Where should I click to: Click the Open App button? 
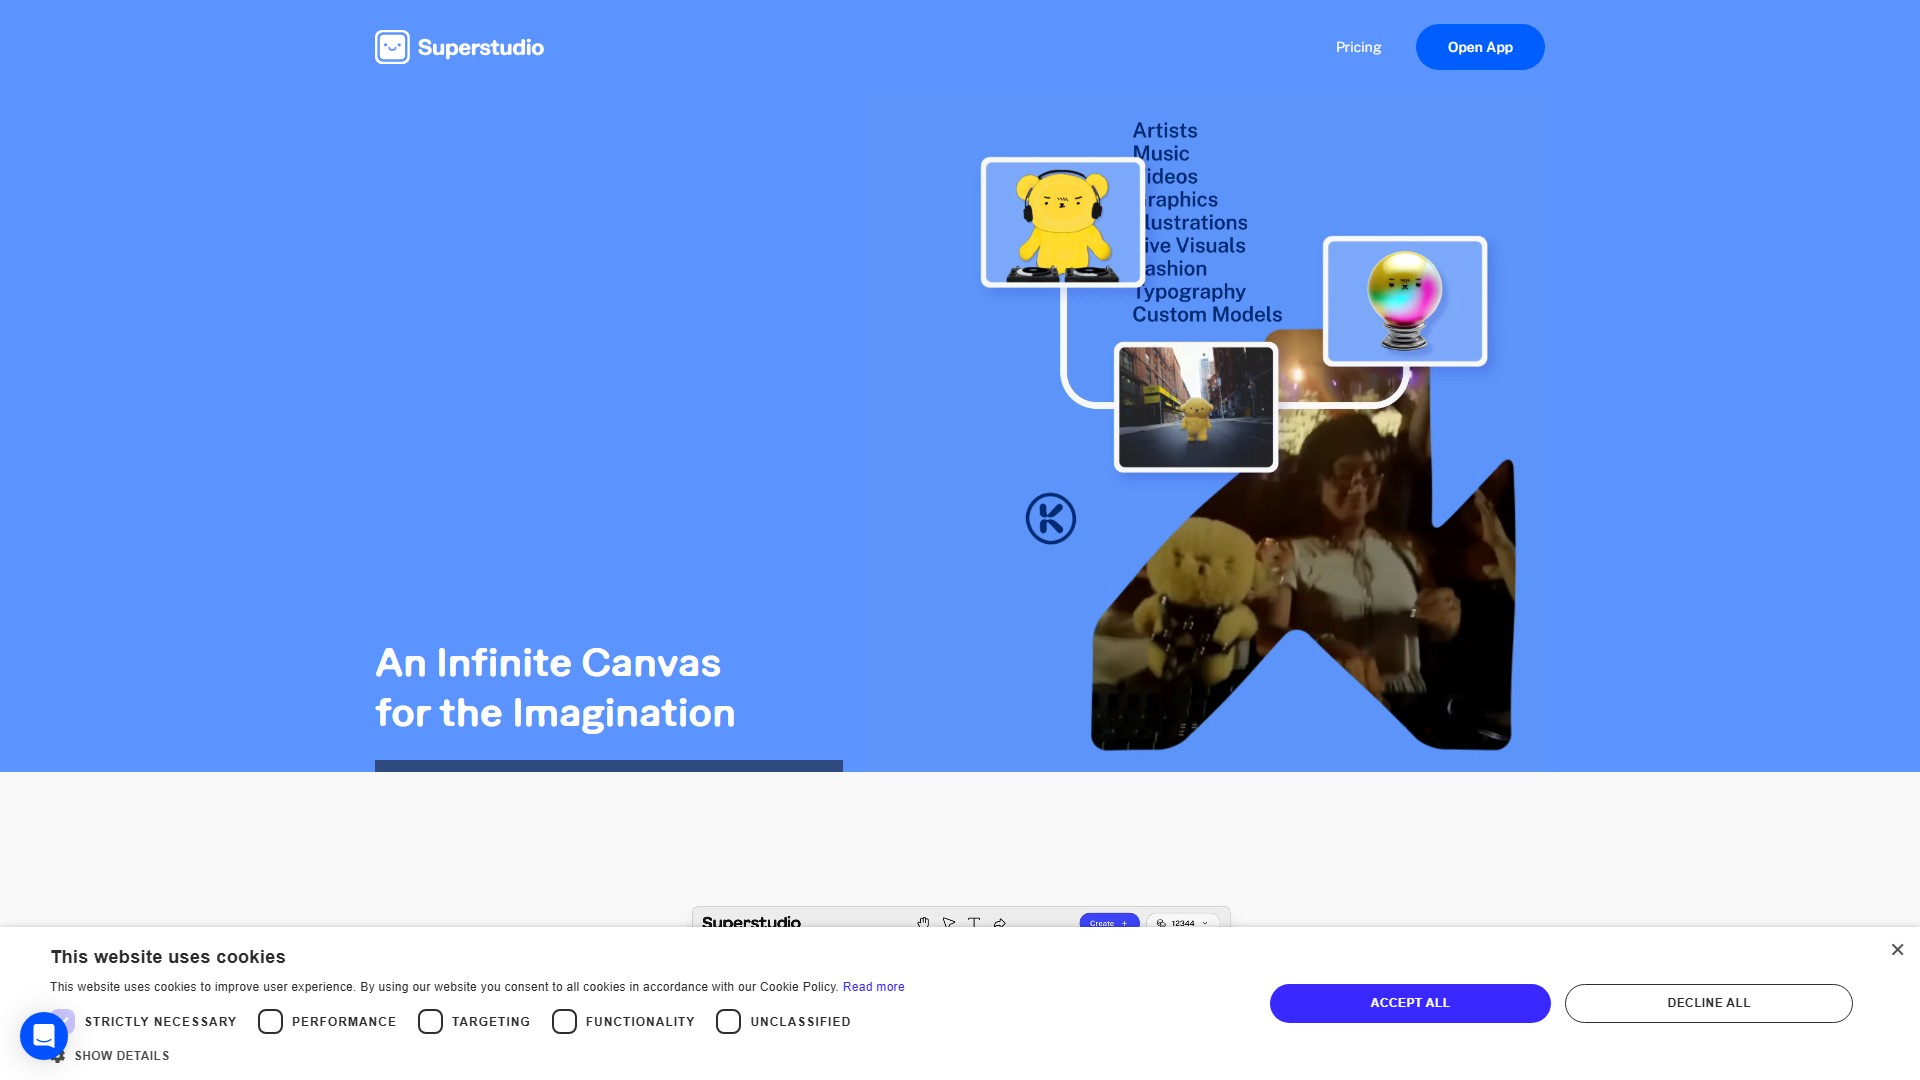1479,47
